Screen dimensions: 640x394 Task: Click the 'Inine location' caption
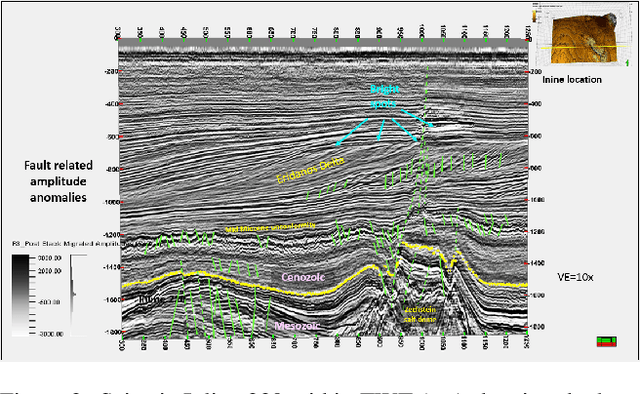pyautogui.click(x=572, y=80)
